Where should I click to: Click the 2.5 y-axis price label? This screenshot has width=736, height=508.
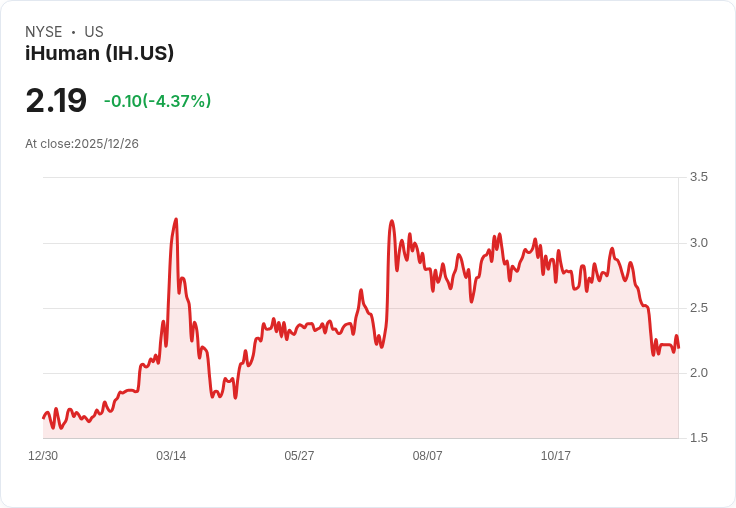(699, 308)
